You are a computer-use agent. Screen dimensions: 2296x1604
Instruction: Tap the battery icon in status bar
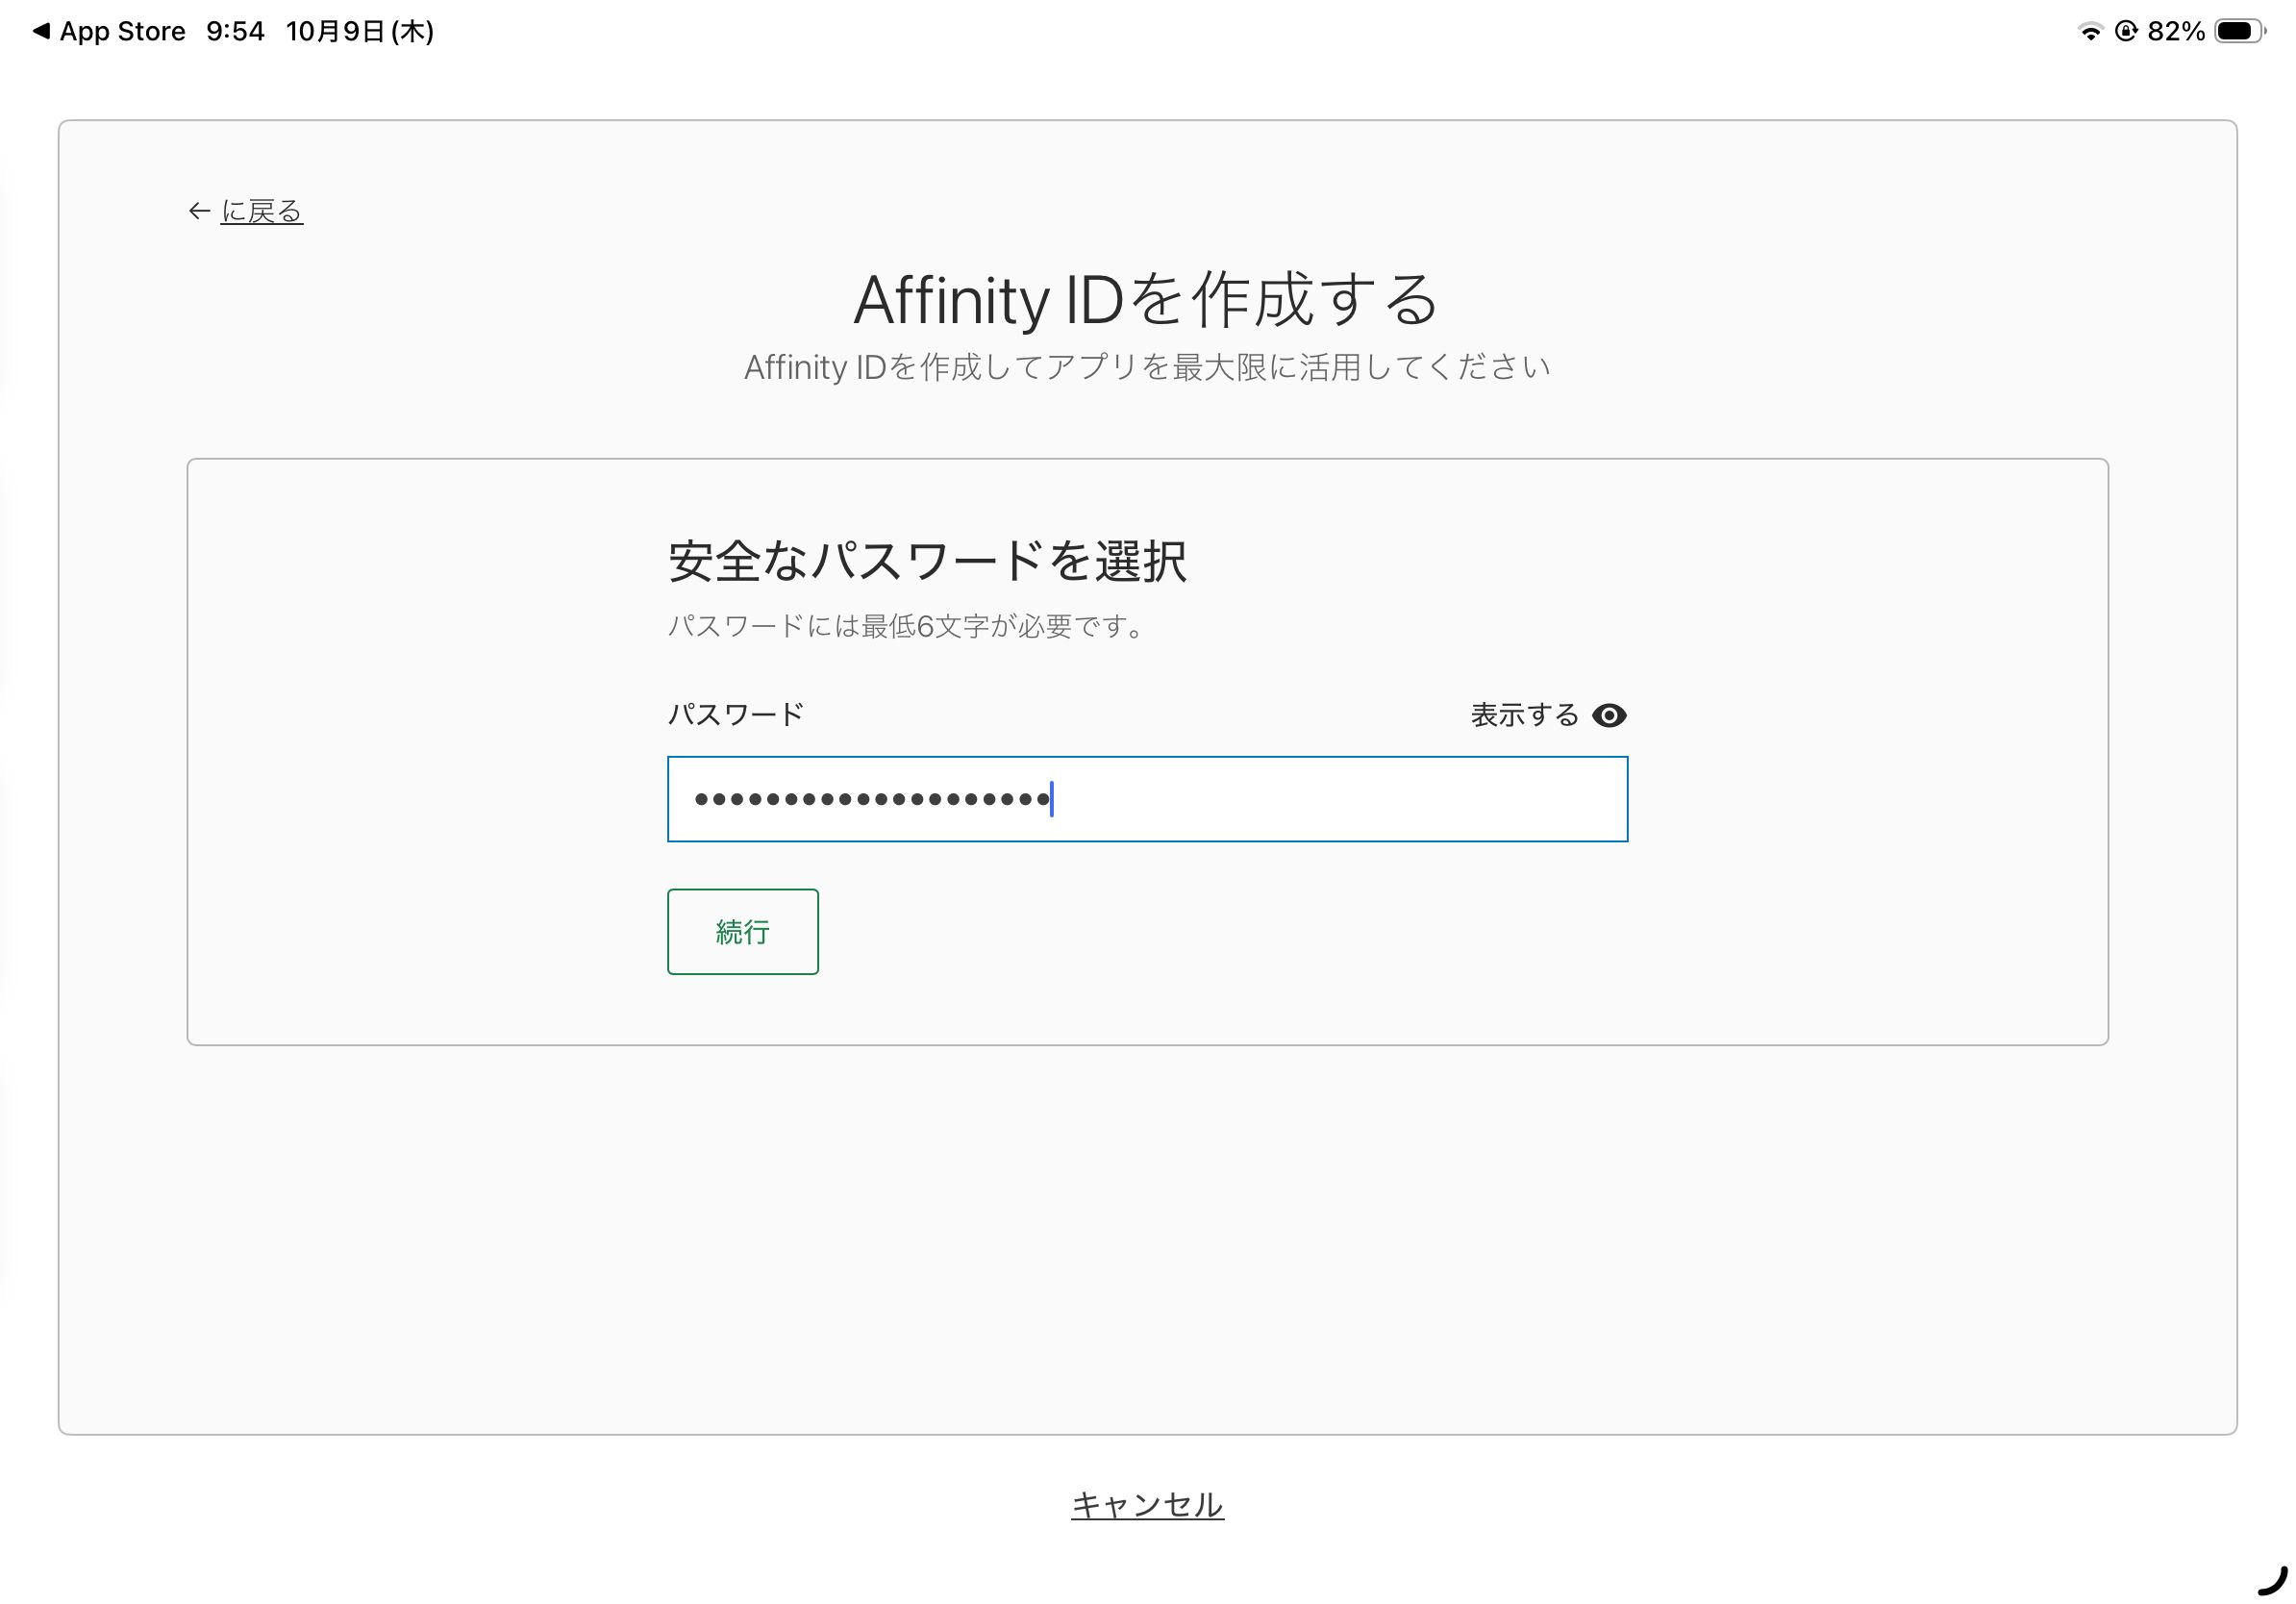tap(2238, 31)
